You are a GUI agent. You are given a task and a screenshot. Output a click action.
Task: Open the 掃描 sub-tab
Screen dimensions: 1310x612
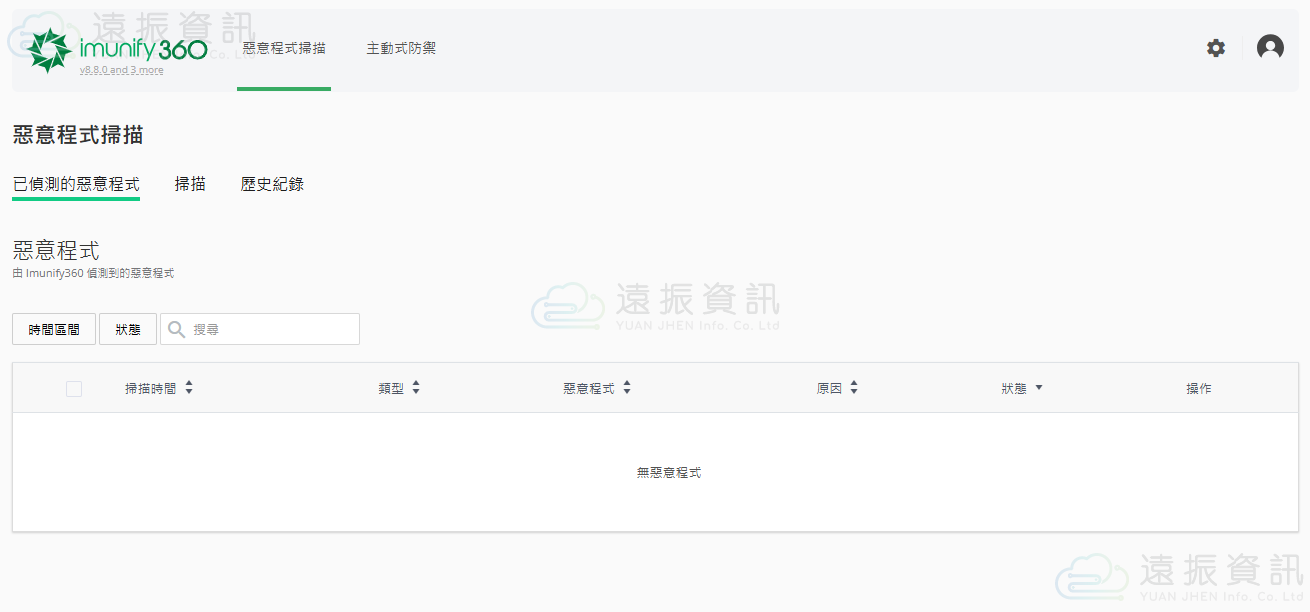[190, 184]
